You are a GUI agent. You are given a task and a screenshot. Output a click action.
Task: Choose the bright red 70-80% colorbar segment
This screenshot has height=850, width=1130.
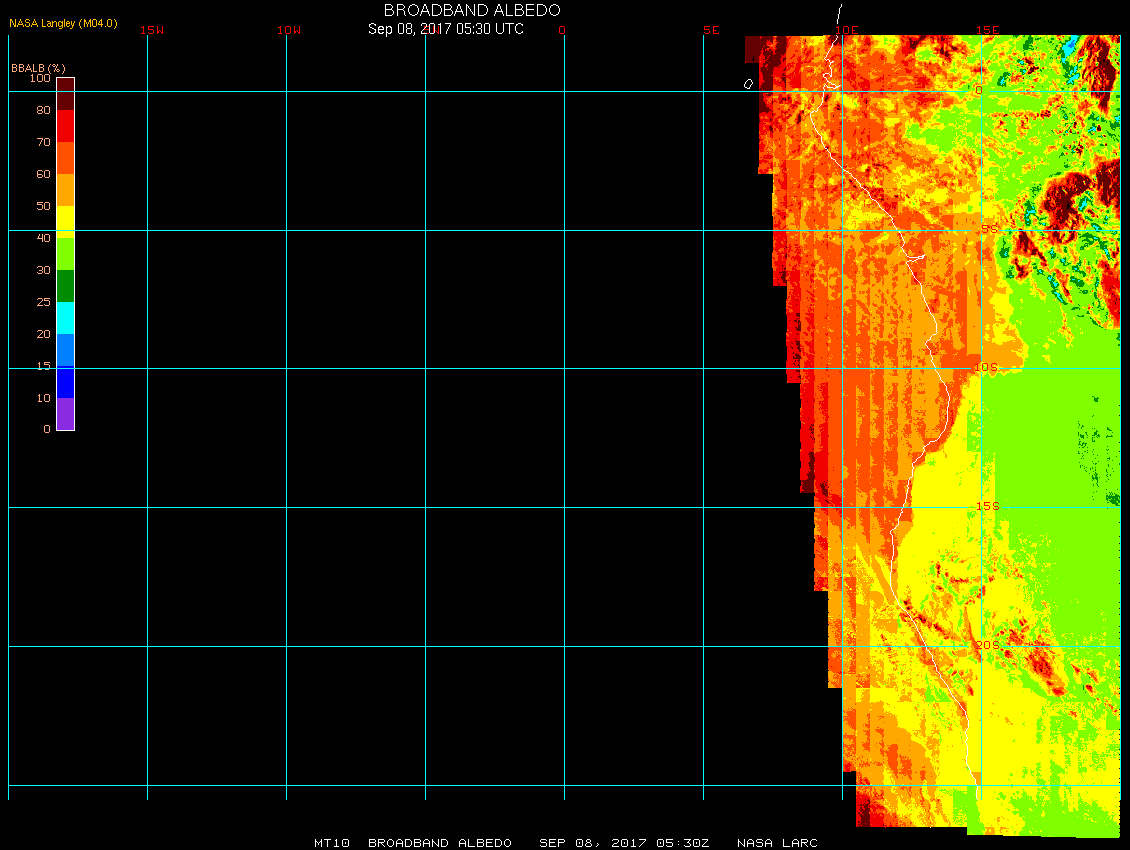coord(65,126)
